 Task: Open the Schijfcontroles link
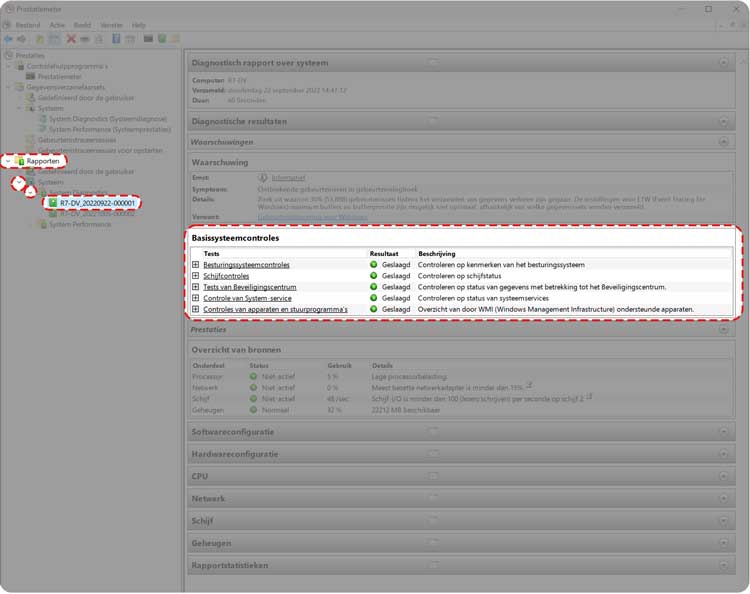coord(226,276)
